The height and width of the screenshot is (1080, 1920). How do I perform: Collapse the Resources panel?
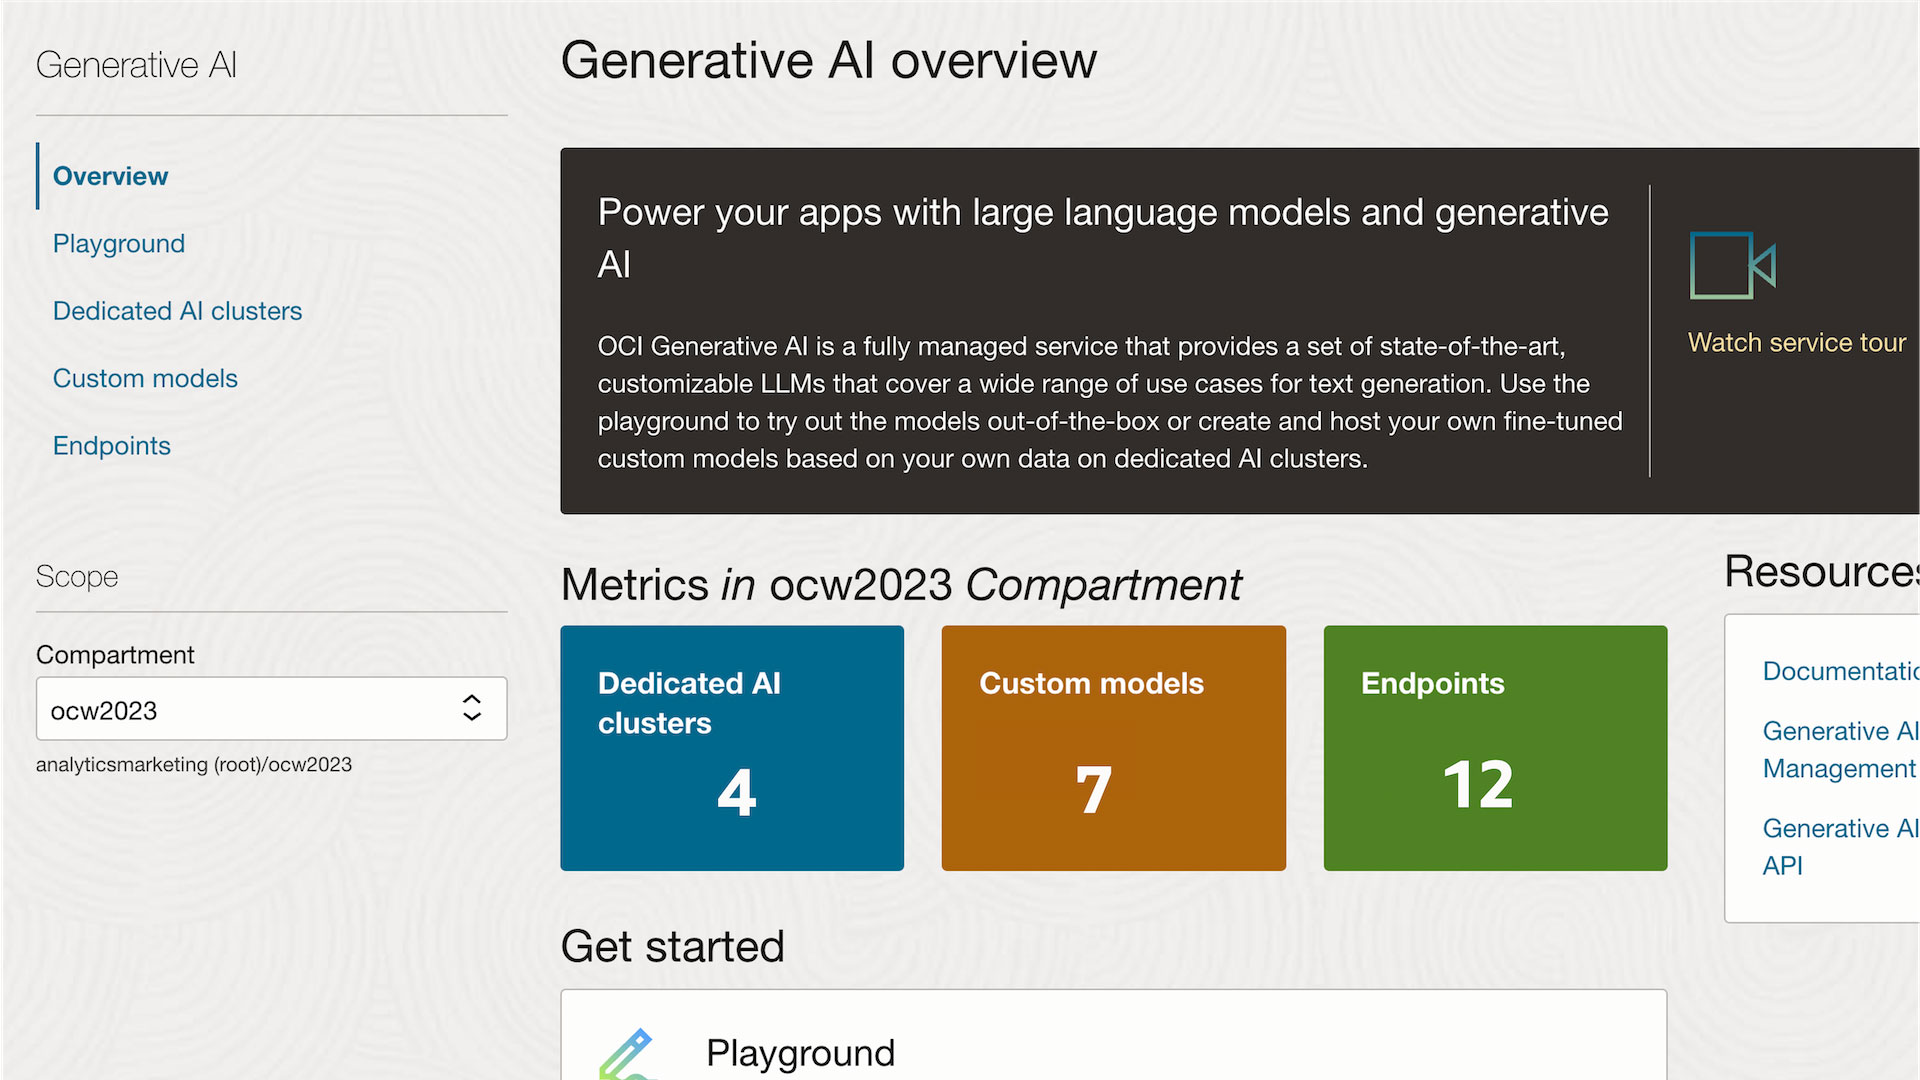click(x=1820, y=571)
